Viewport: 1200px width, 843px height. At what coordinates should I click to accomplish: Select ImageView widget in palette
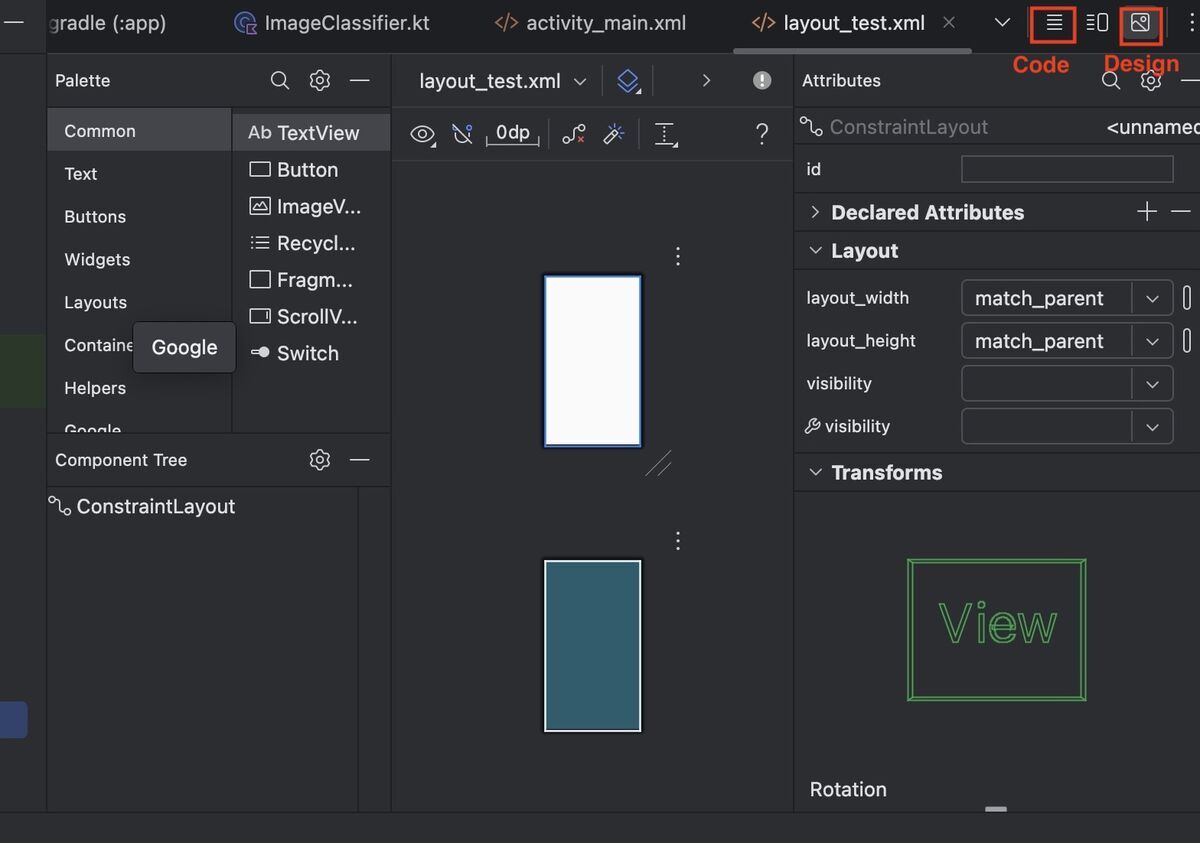[x=311, y=207]
